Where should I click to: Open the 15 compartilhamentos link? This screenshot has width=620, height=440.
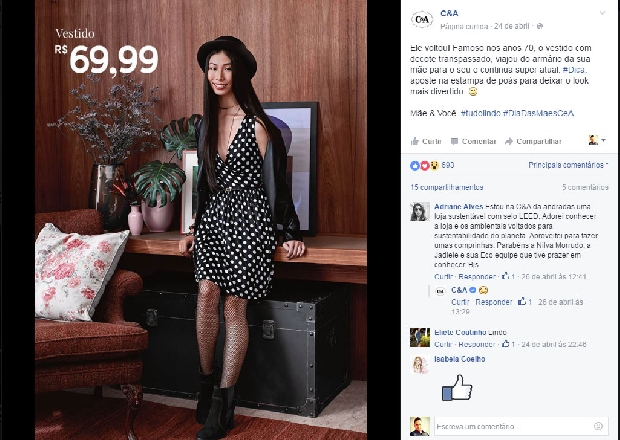pyautogui.click(x=447, y=187)
